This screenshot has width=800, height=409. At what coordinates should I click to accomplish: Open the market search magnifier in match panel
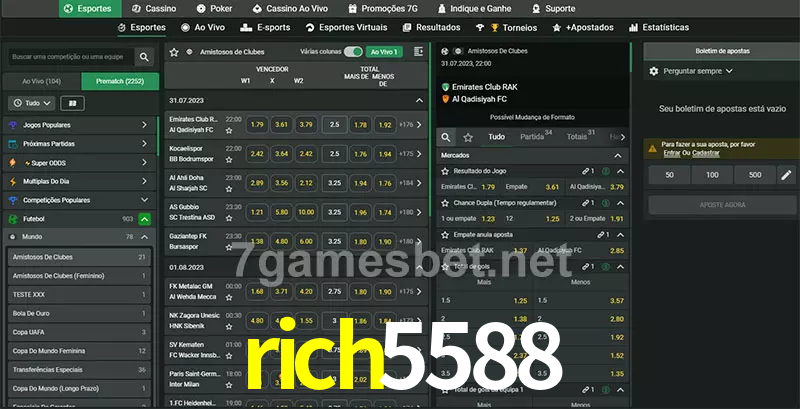click(x=446, y=136)
